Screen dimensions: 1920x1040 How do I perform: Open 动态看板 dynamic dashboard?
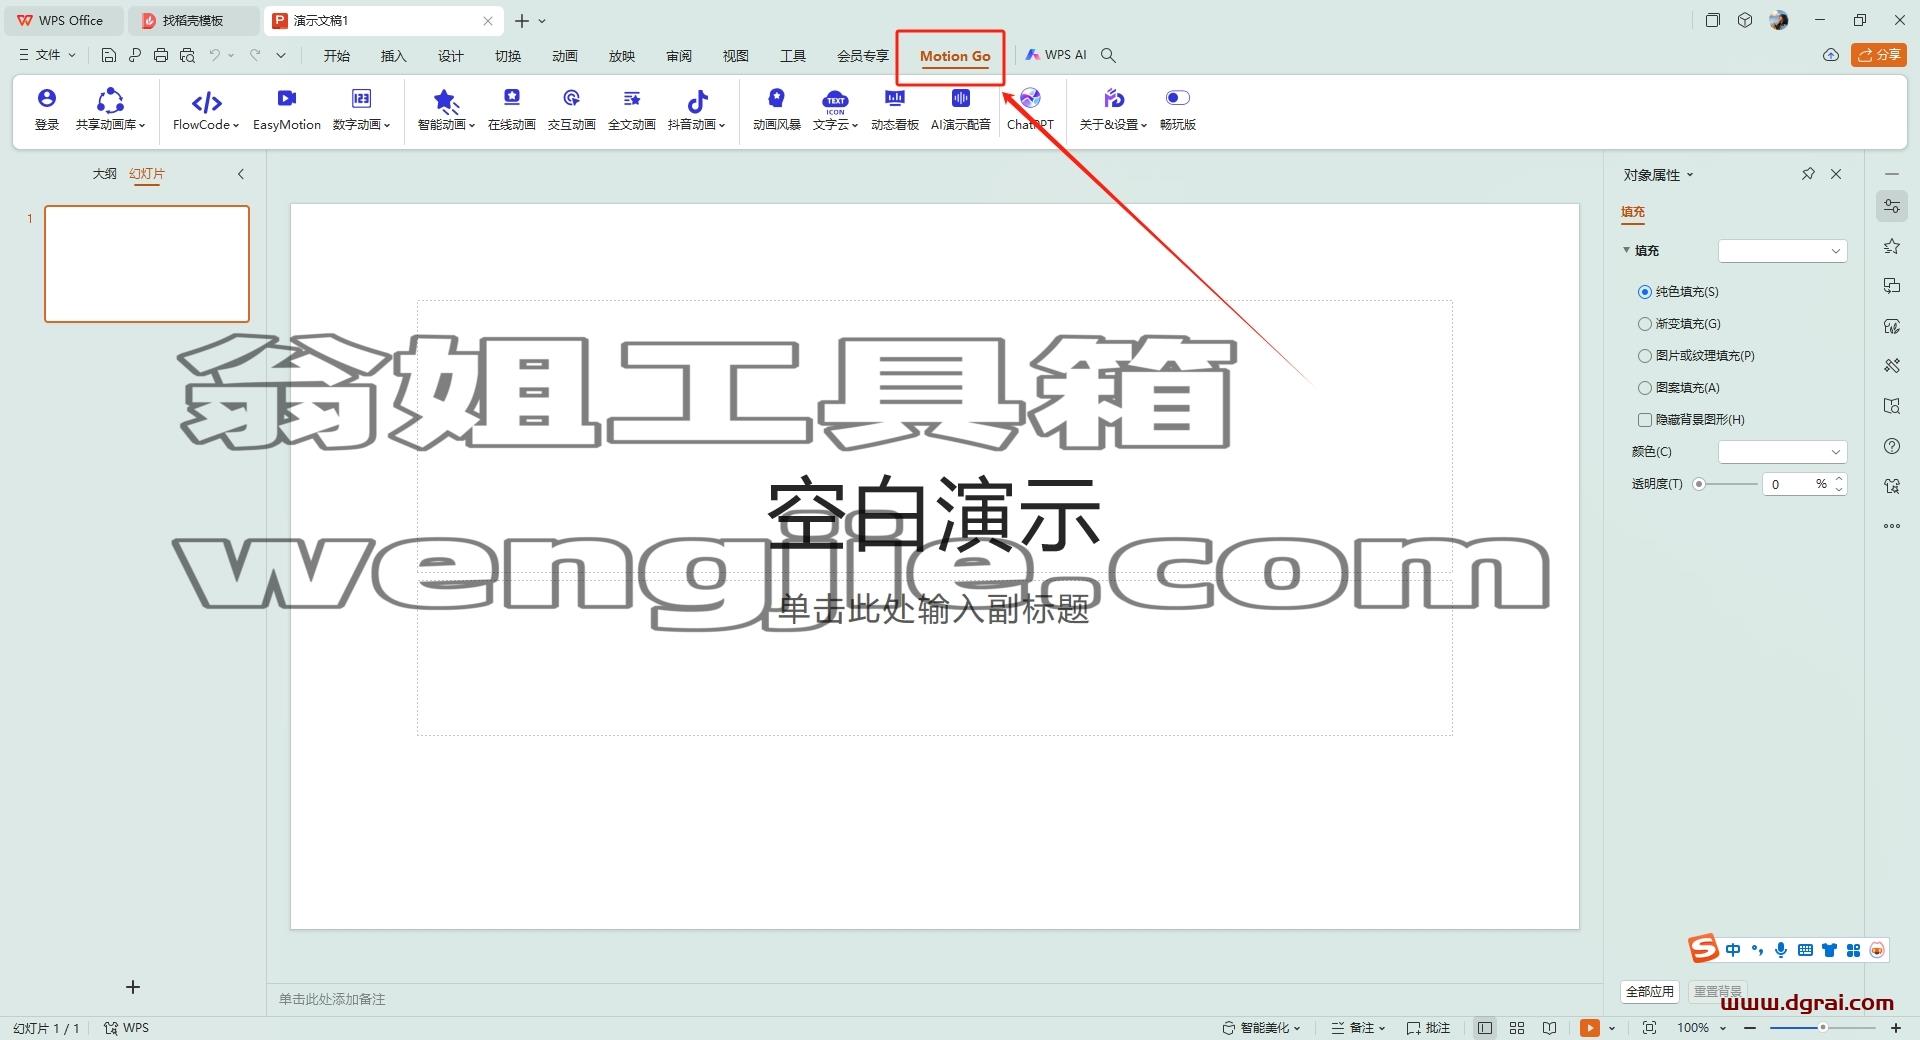tap(895, 109)
